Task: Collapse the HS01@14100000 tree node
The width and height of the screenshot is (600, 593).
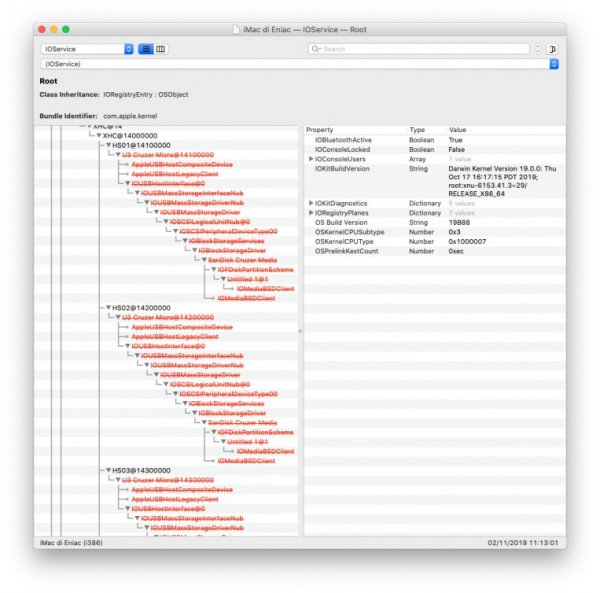Action: 108,145
